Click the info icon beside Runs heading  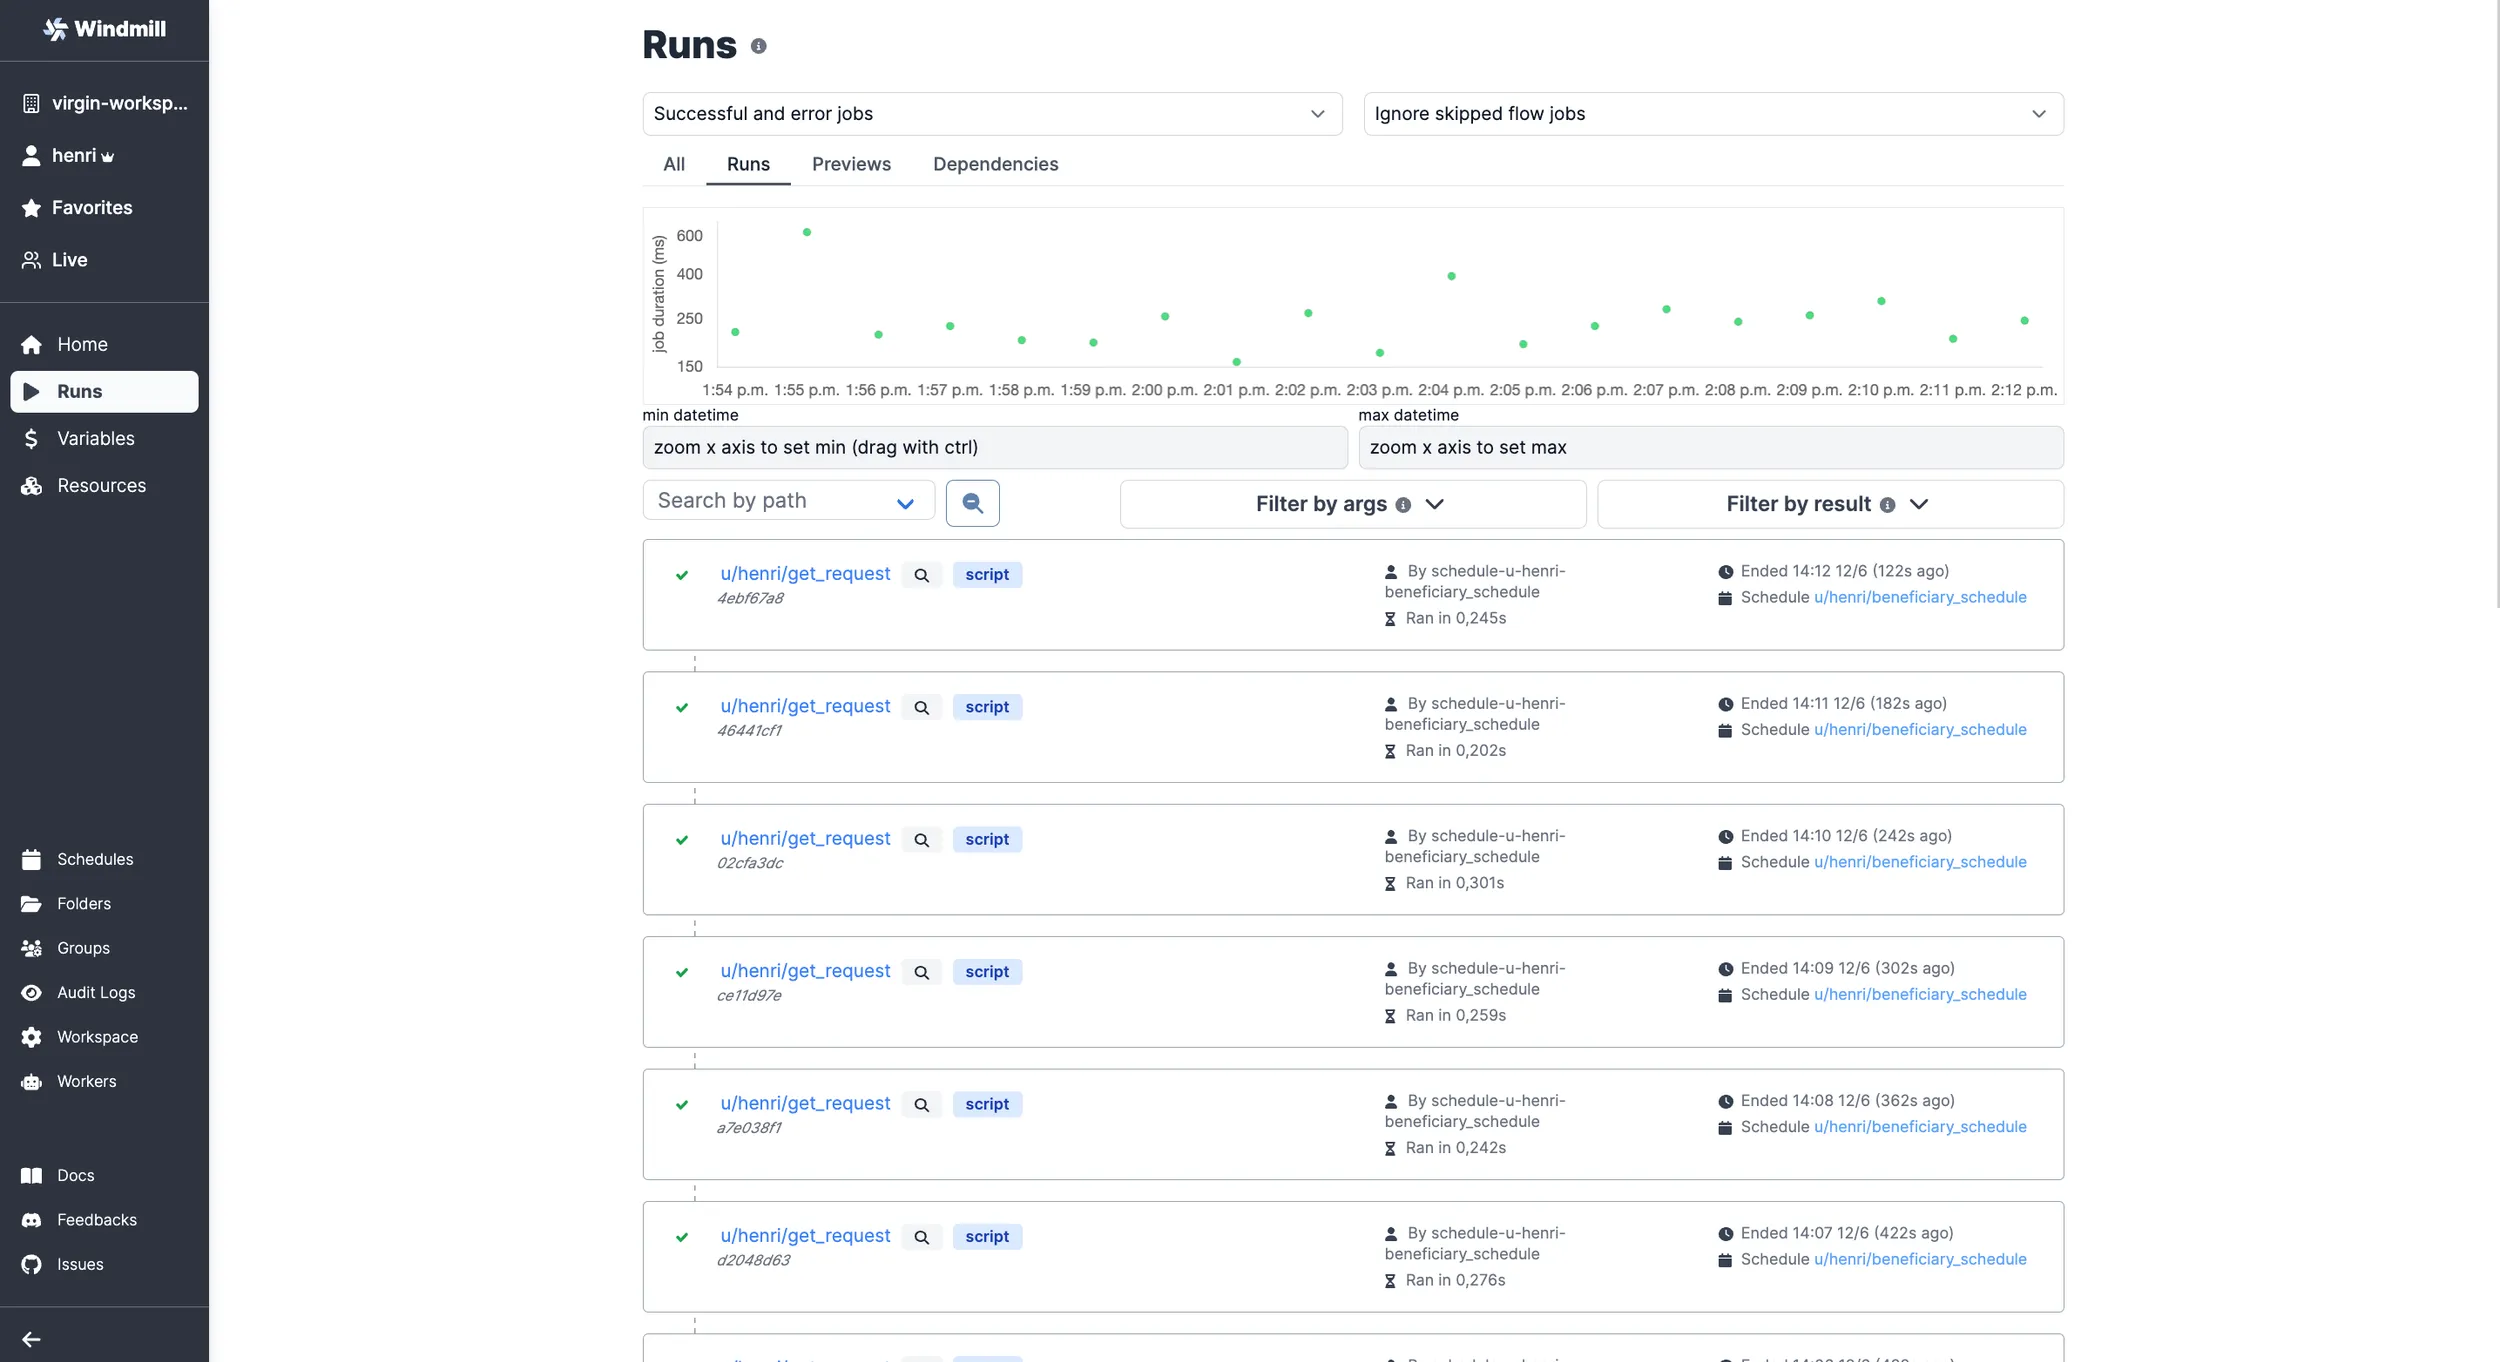coord(759,46)
